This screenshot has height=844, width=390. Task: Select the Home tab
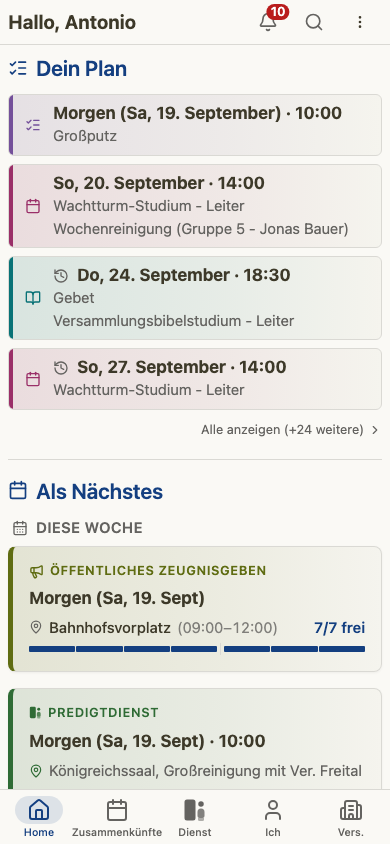[39, 817]
